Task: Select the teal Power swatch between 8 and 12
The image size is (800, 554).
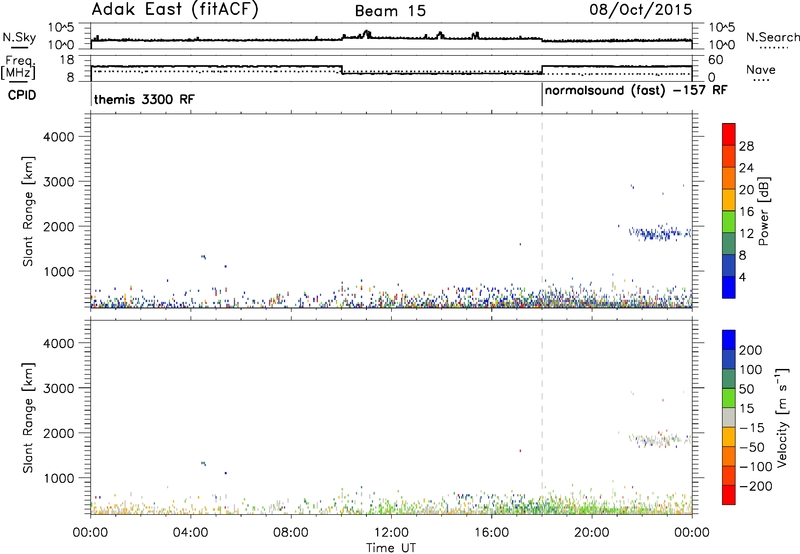Action: point(729,244)
